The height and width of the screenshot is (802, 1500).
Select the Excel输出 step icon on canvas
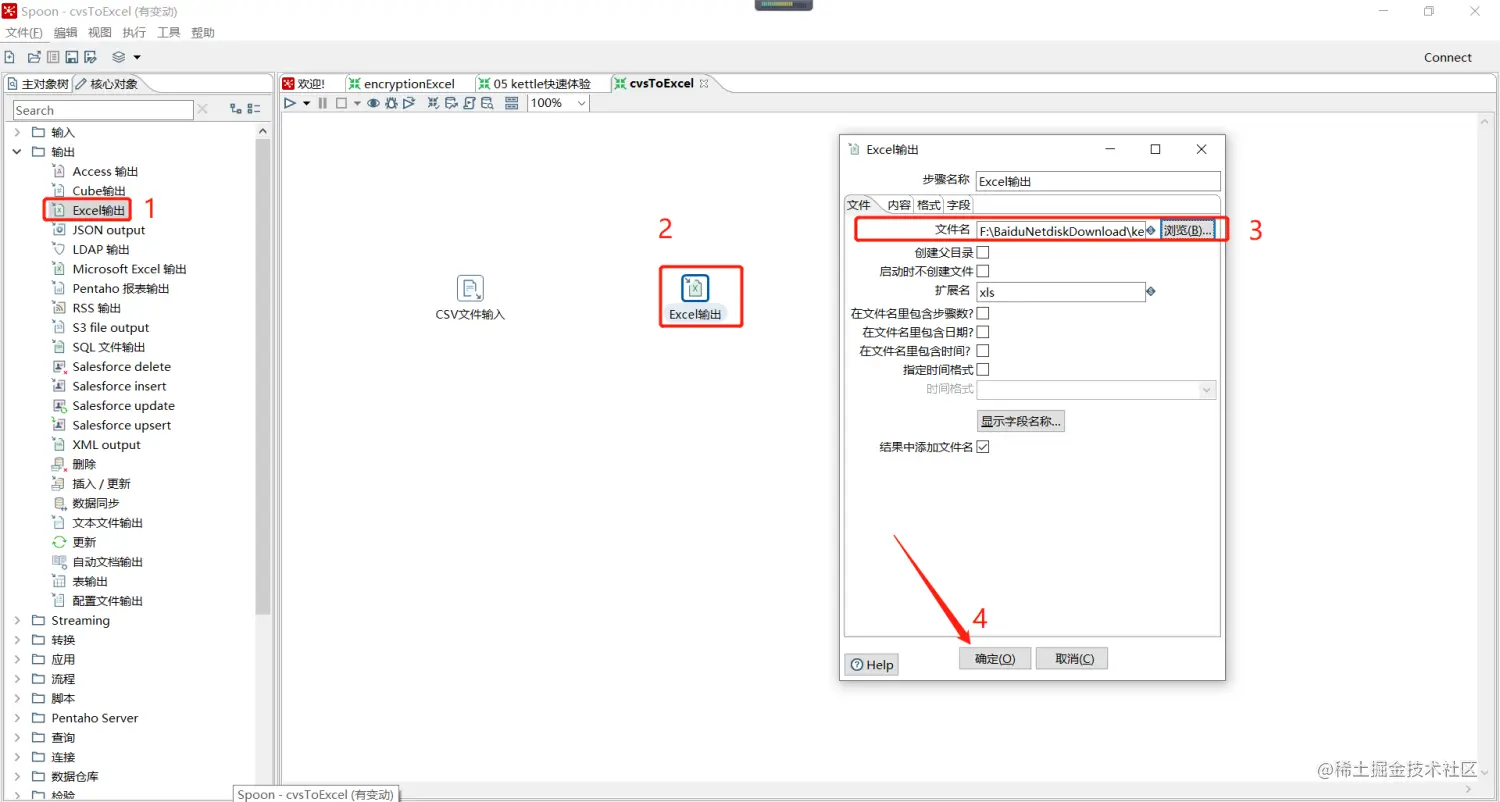pos(695,288)
